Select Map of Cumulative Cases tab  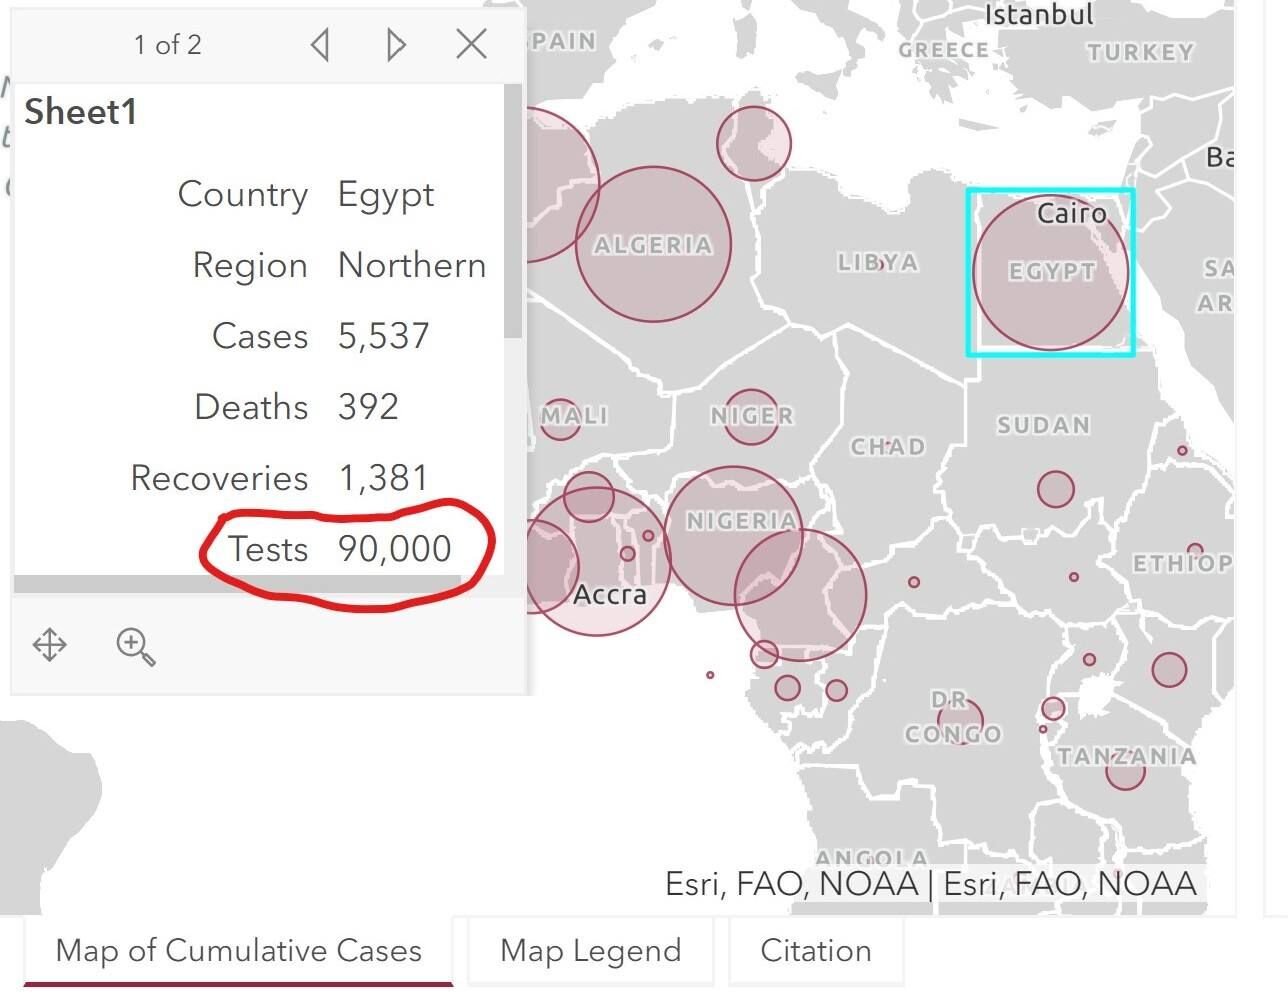pos(239,950)
